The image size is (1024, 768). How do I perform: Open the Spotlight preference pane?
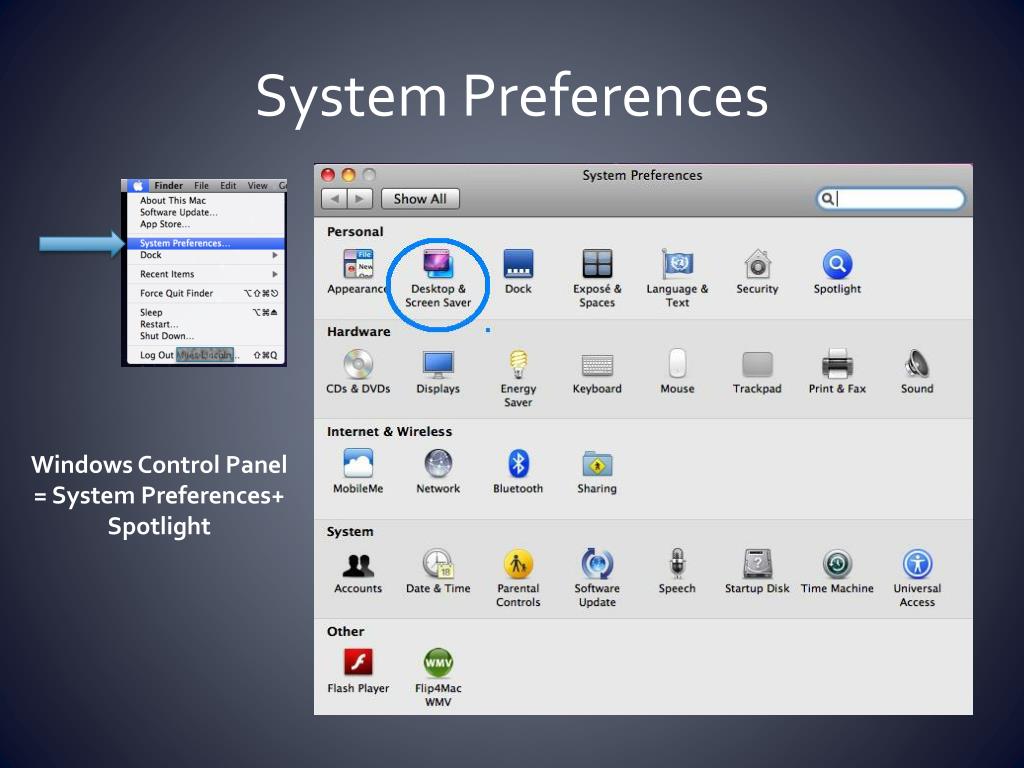(x=837, y=272)
